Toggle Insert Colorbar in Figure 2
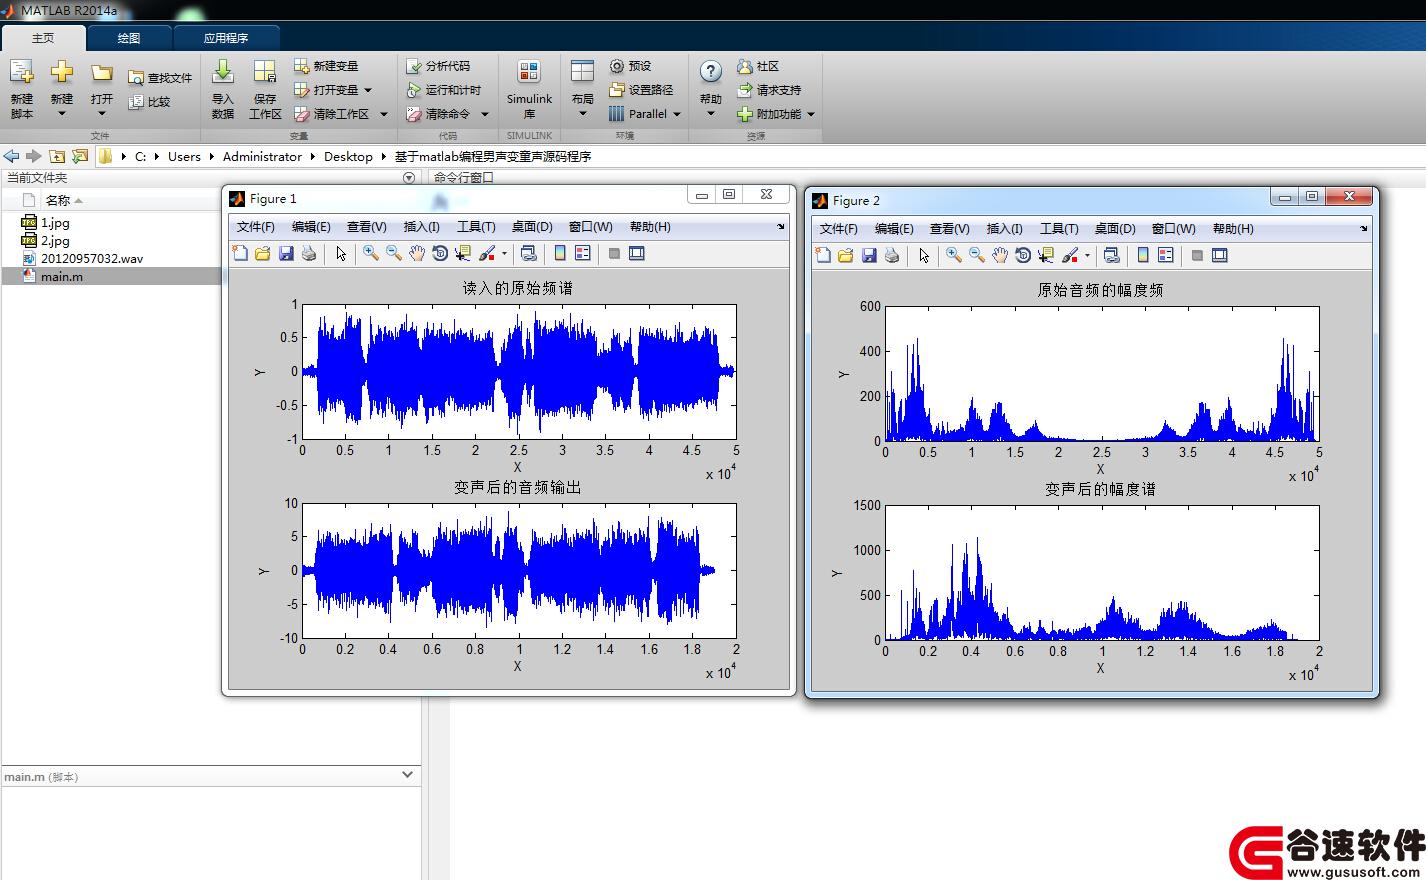This screenshot has width=1426, height=880. [1143, 255]
